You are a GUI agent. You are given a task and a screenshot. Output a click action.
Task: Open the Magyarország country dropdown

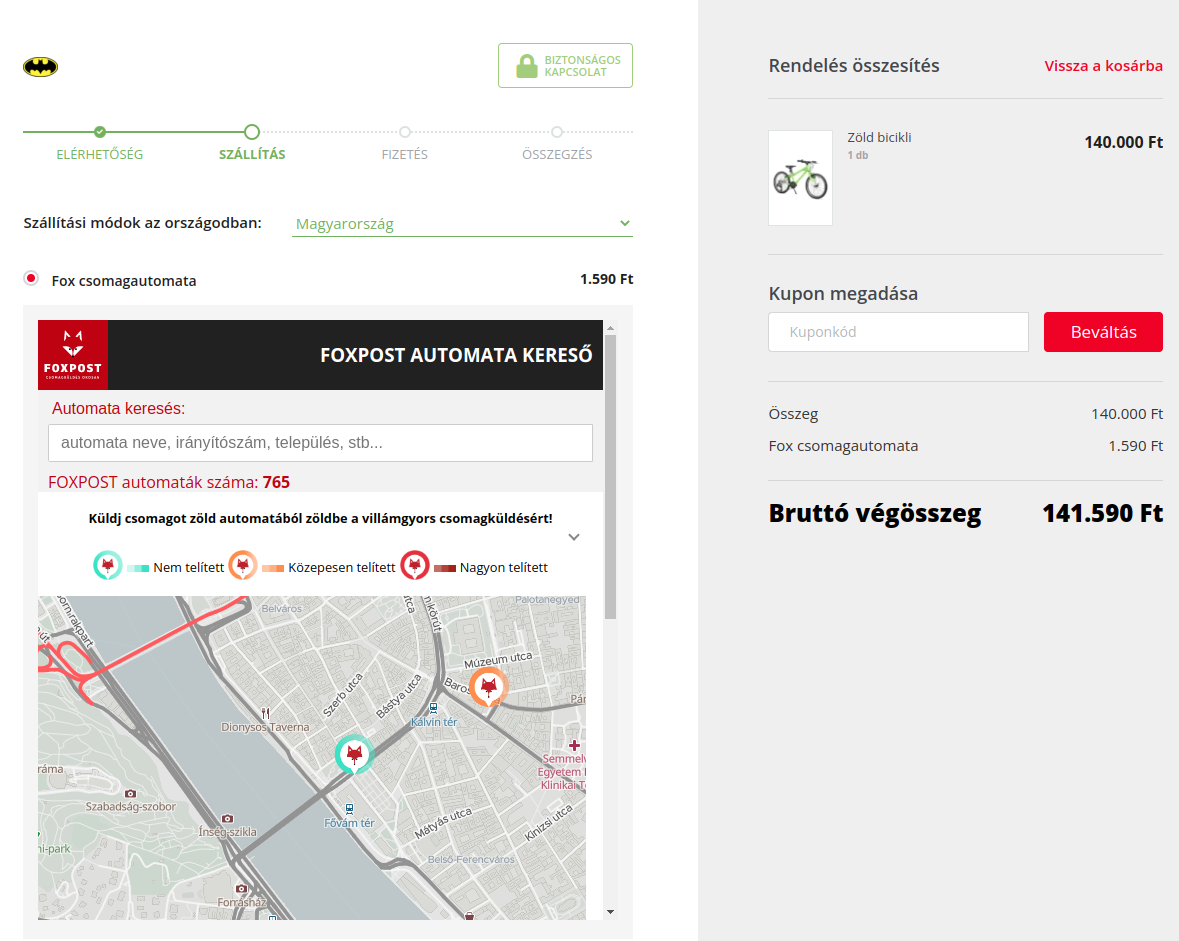(462, 223)
